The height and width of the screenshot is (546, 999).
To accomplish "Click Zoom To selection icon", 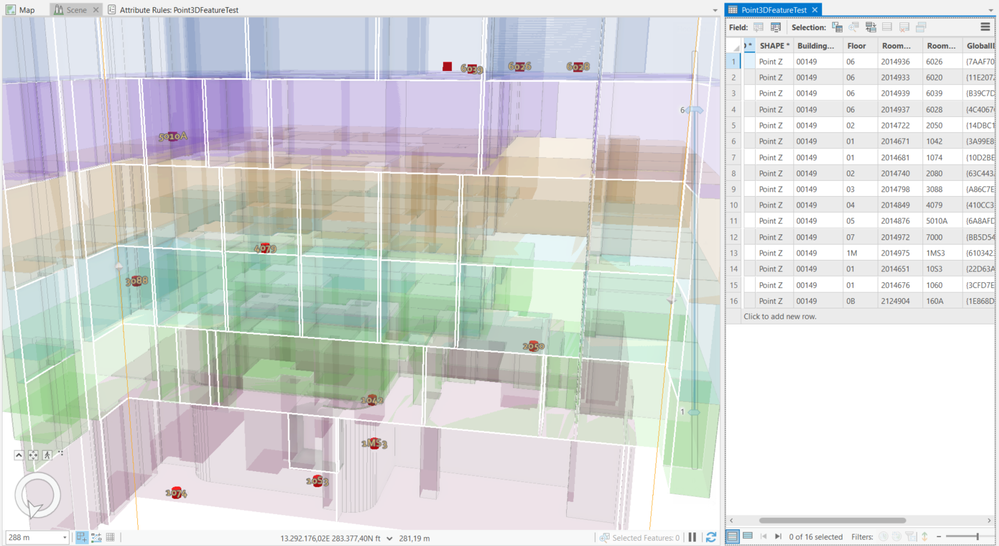I will point(854,27).
